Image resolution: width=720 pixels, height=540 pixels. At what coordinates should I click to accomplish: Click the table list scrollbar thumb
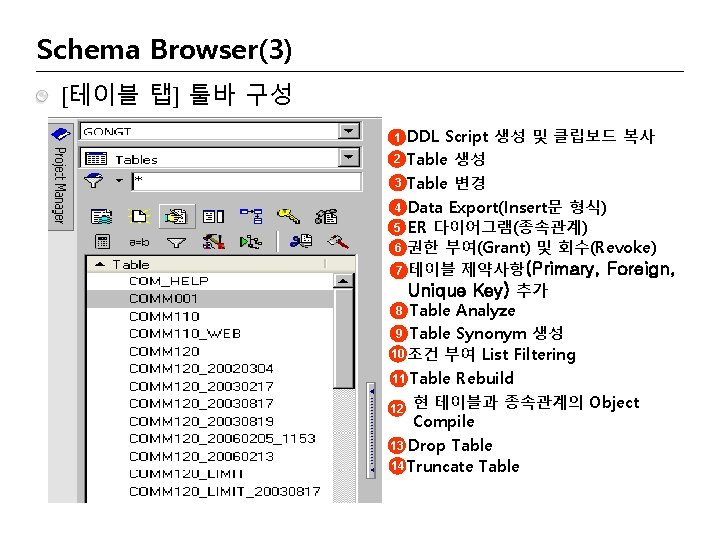coord(344,339)
